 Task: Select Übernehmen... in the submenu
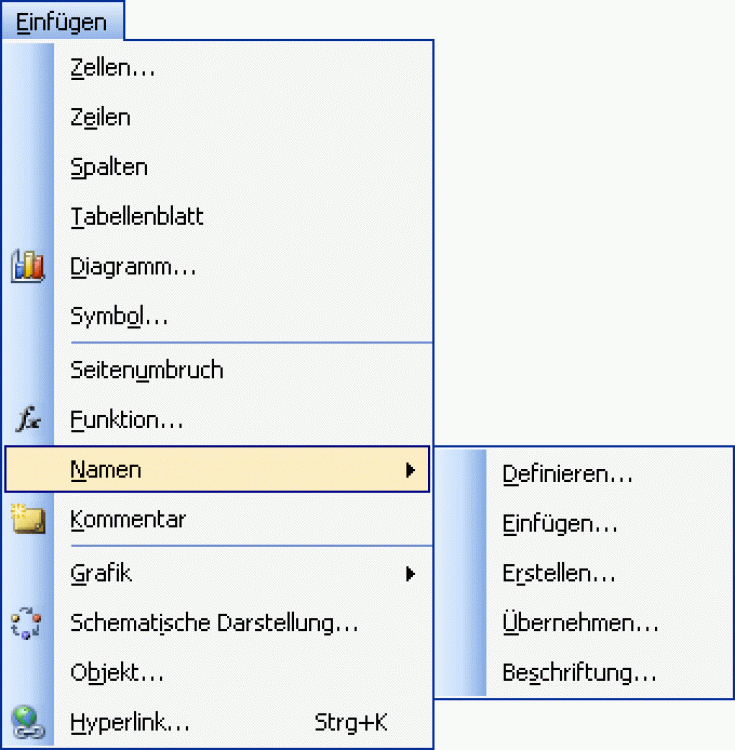(x=580, y=623)
